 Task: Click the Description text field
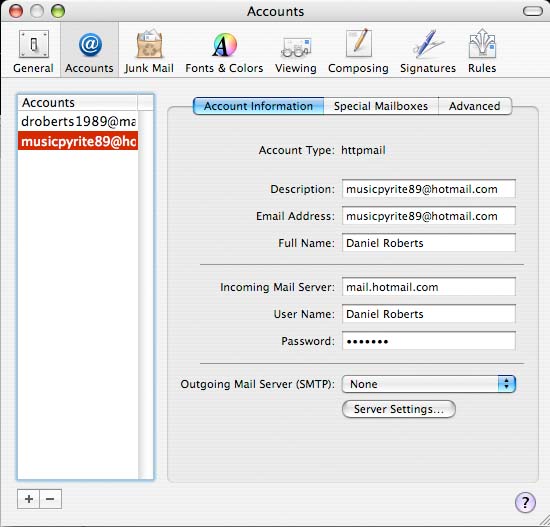point(429,189)
